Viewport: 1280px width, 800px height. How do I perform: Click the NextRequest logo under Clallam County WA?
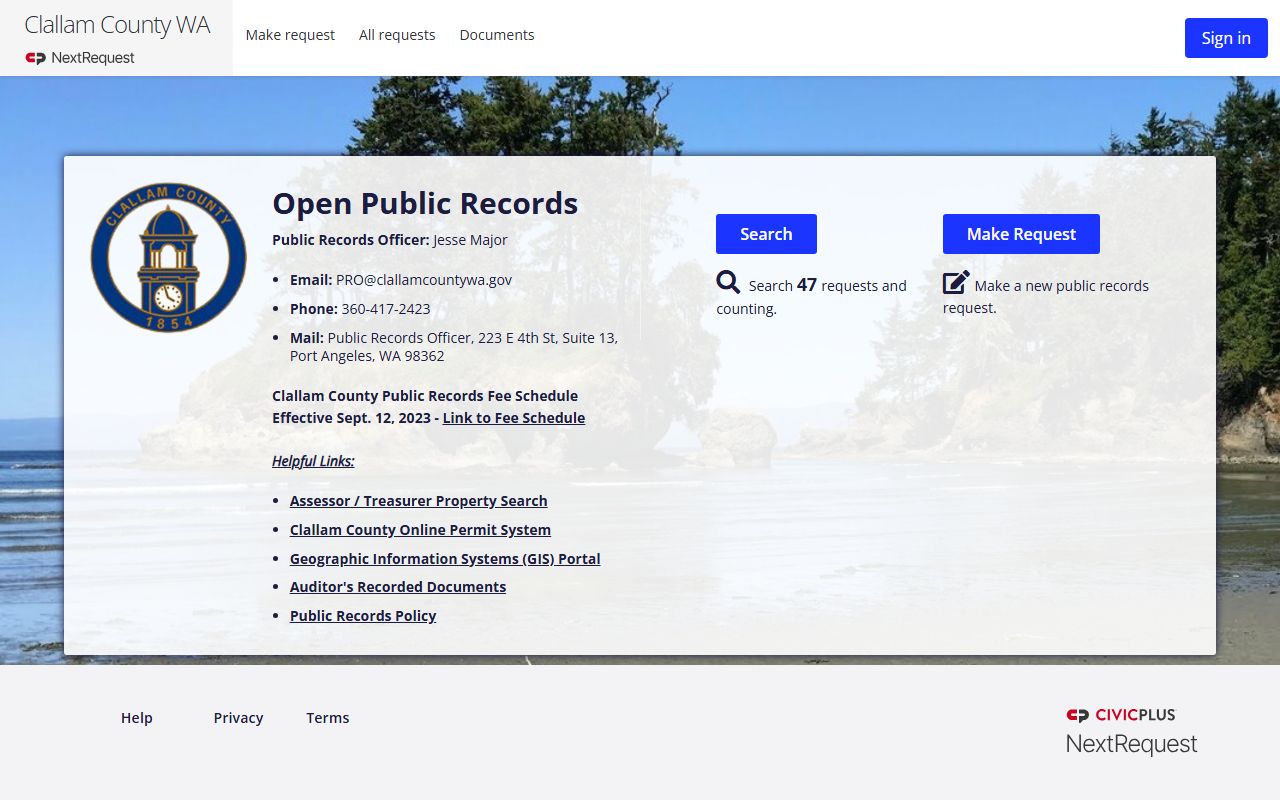tap(80, 58)
